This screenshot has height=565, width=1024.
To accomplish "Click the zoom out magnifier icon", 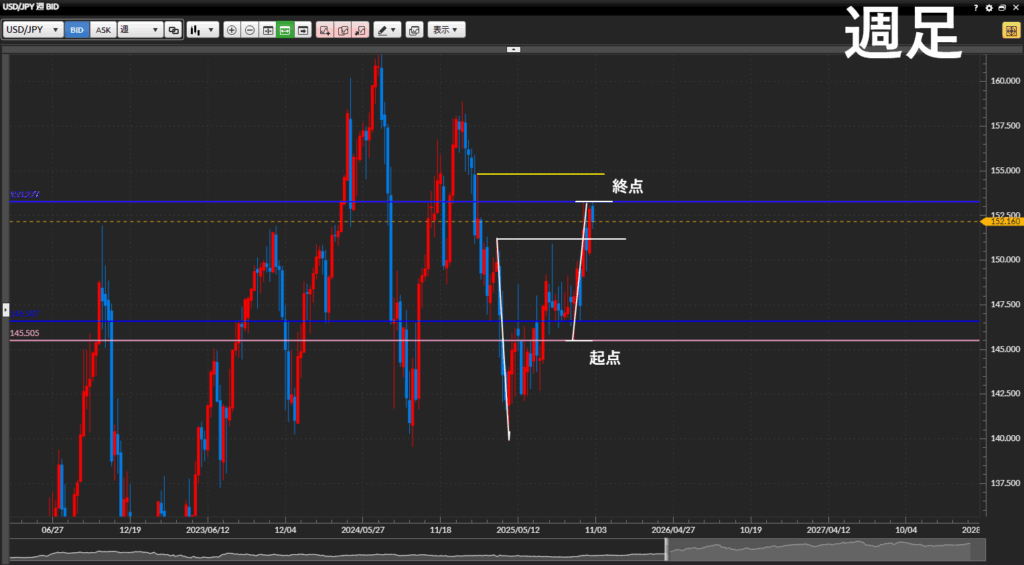I will [x=250, y=30].
